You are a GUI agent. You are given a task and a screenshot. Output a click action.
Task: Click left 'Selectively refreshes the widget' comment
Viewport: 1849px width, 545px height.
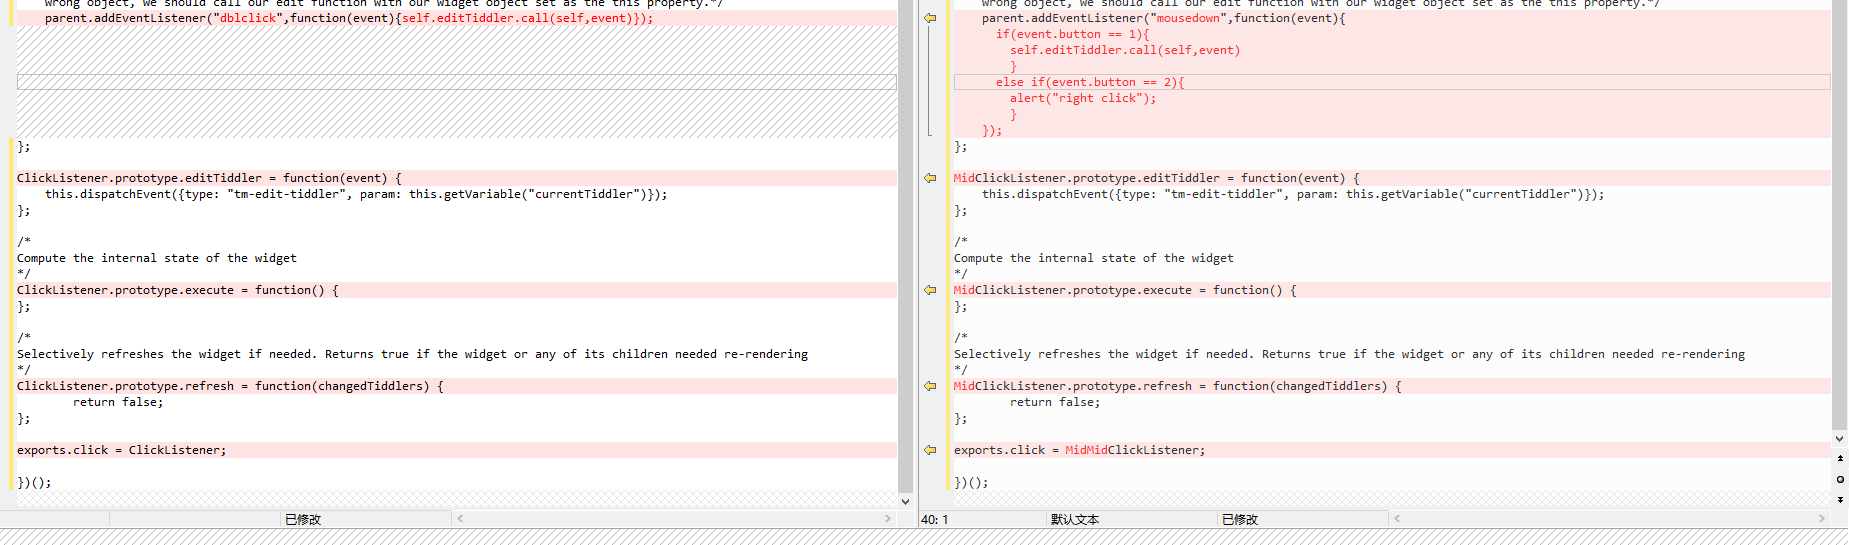click(x=412, y=354)
